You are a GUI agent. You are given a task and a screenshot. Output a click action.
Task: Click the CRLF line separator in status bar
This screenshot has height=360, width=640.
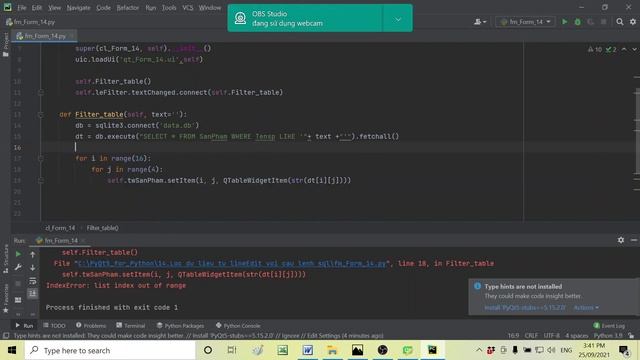pyautogui.click(x=531, y=336)
